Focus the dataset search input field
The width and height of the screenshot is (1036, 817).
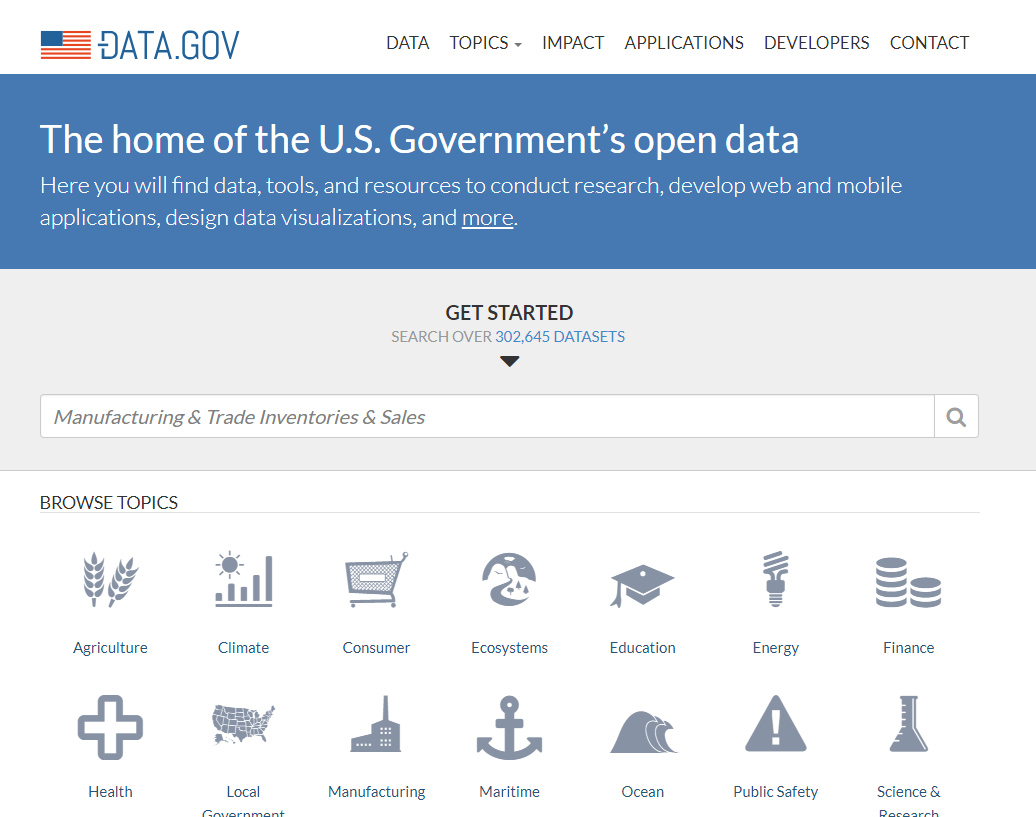point(488,416)
